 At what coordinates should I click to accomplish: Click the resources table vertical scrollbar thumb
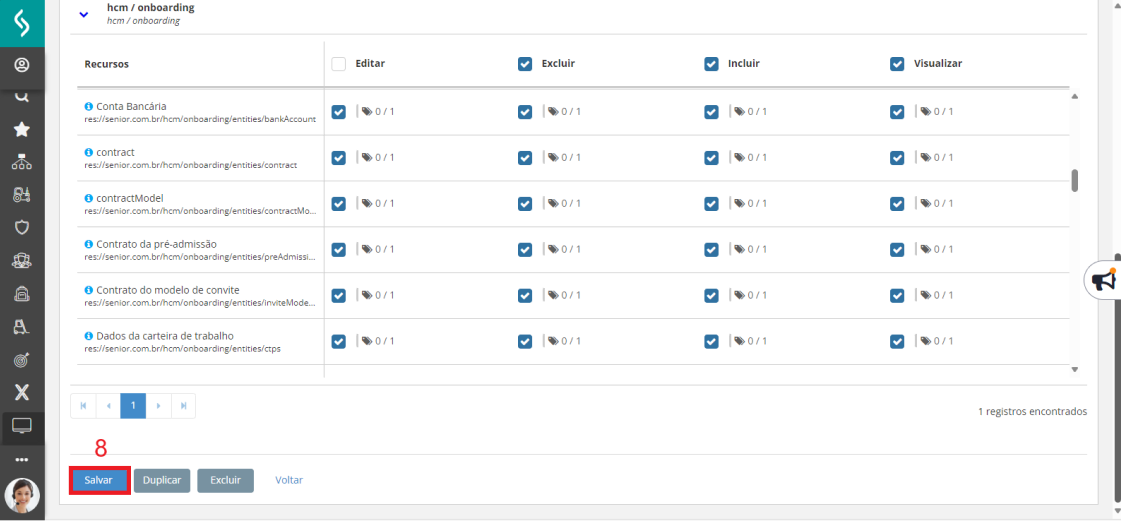[1075, 180]
